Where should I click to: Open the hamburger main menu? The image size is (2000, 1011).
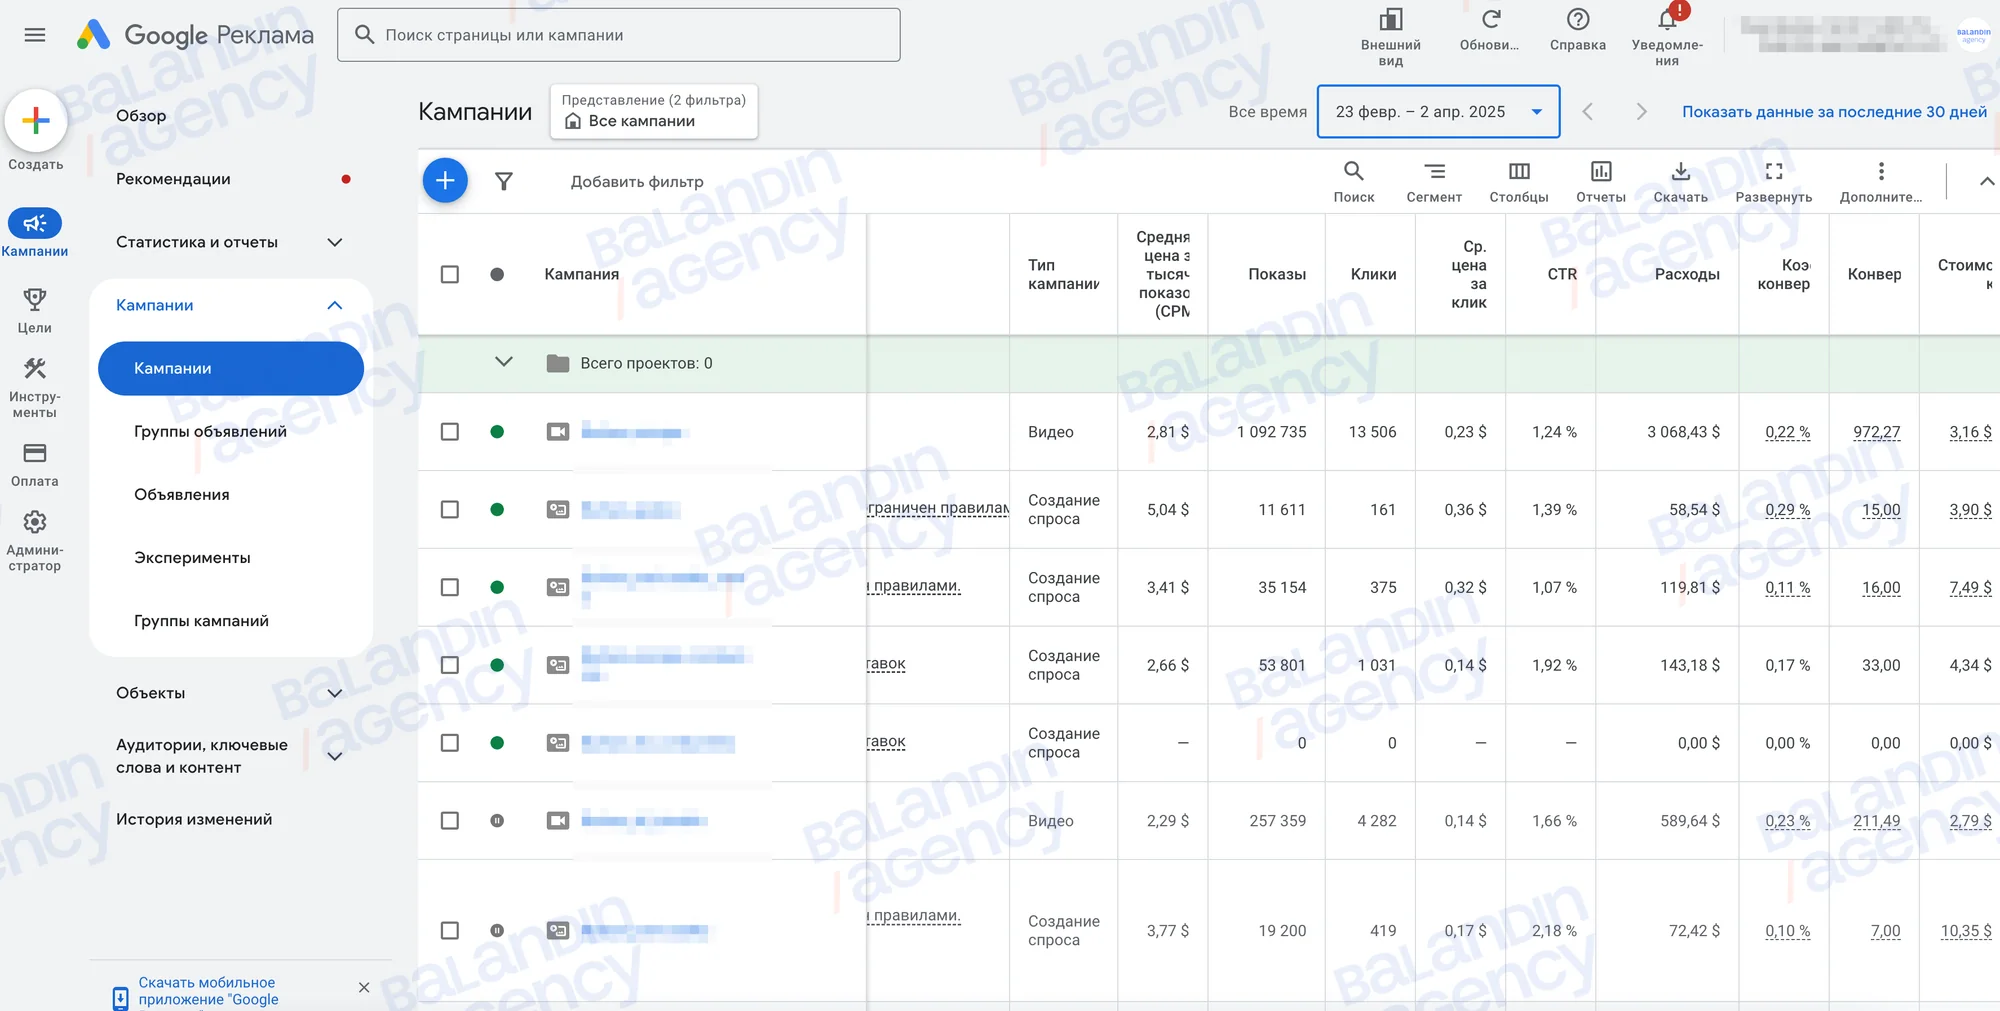click(x=35, y=35)
